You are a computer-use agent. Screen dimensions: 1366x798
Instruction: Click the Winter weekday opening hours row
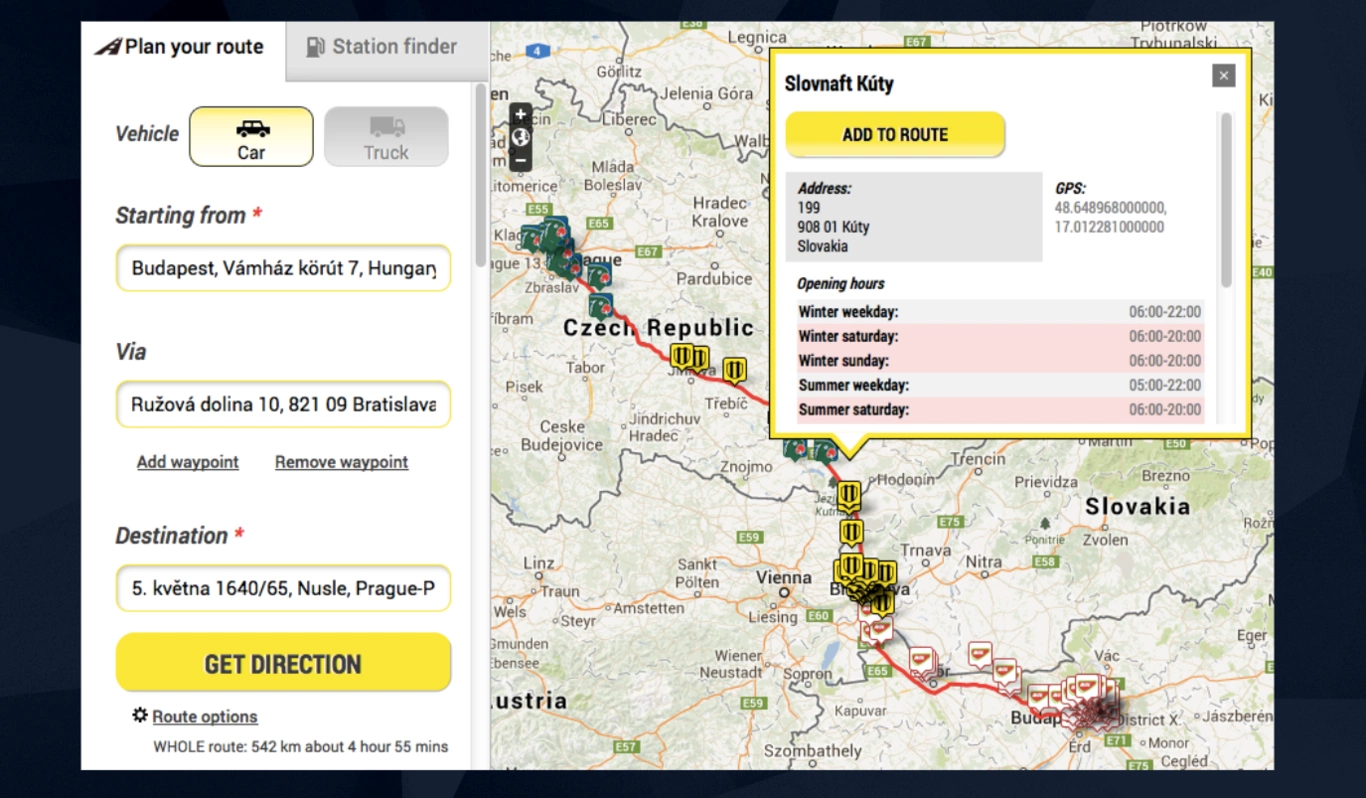pos(1000,312)
